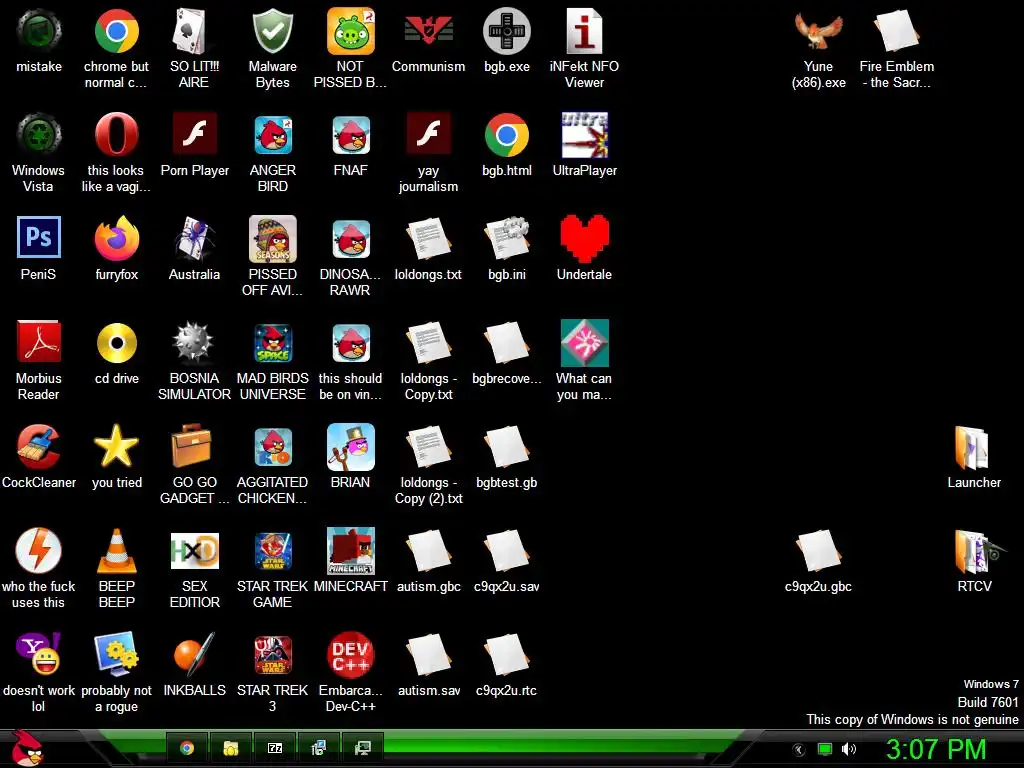Click the volume speaker tray icon

848,749
